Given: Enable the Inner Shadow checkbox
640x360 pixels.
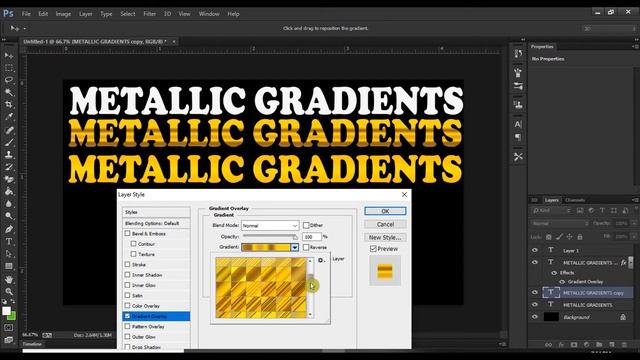Looking at the screenshot, I should click(x=127, y=275).
